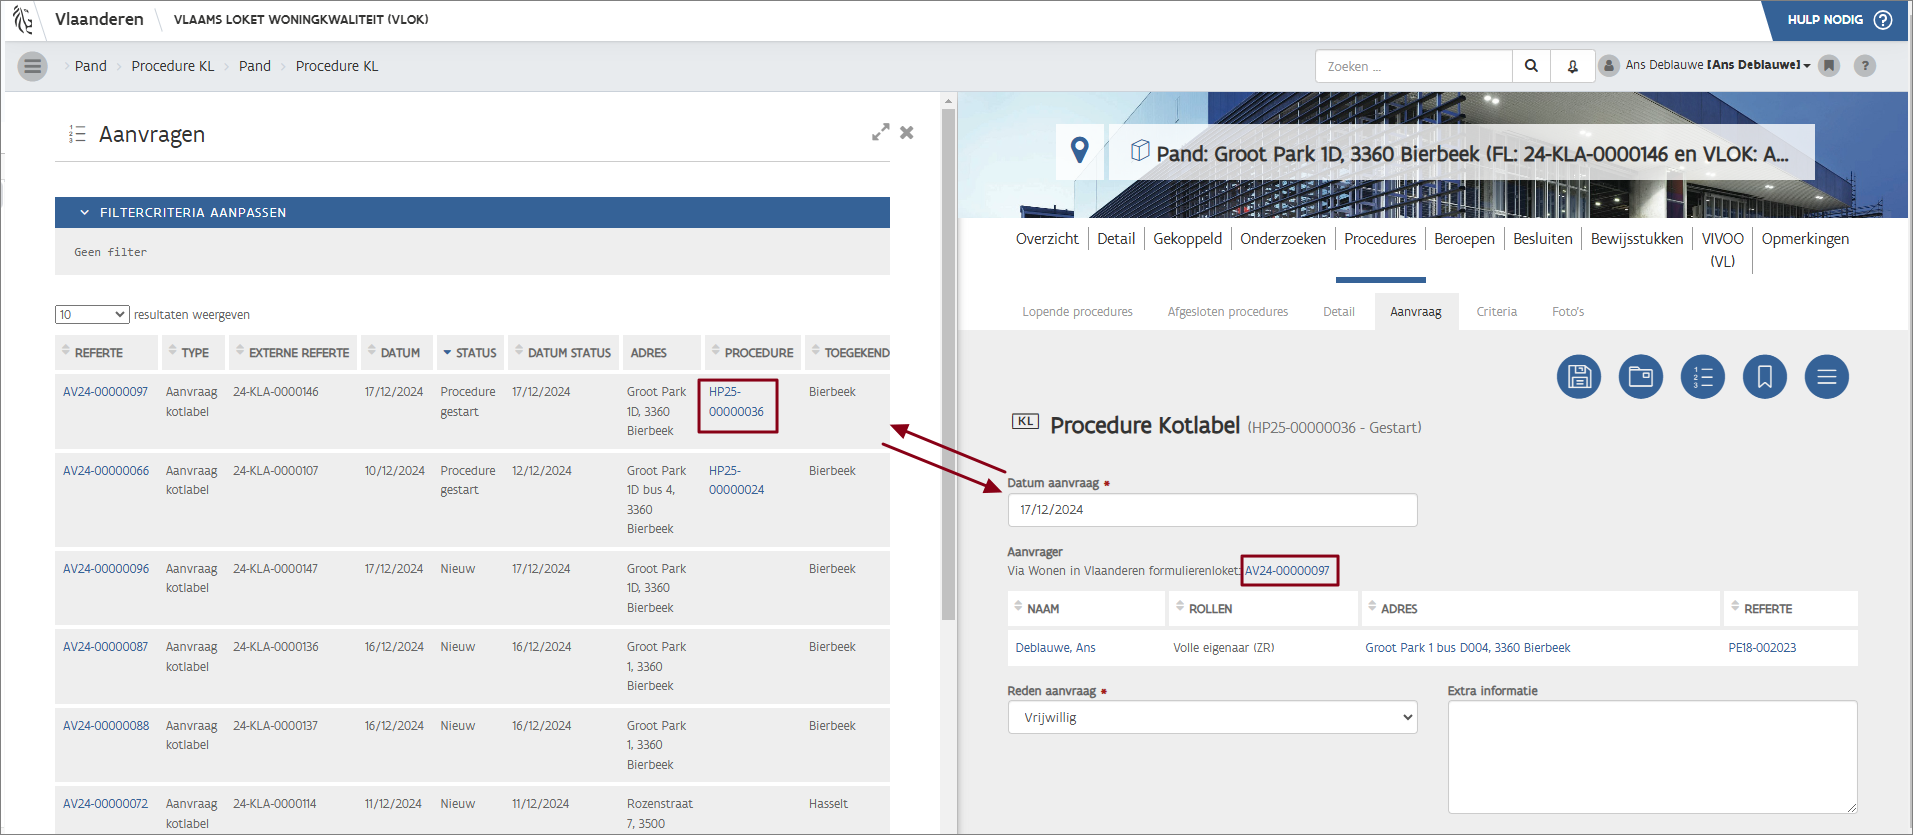Close the Aanvragen panel
Image resolution: width=1913 pixels, height=835 pixels.
tap(907, 132)
